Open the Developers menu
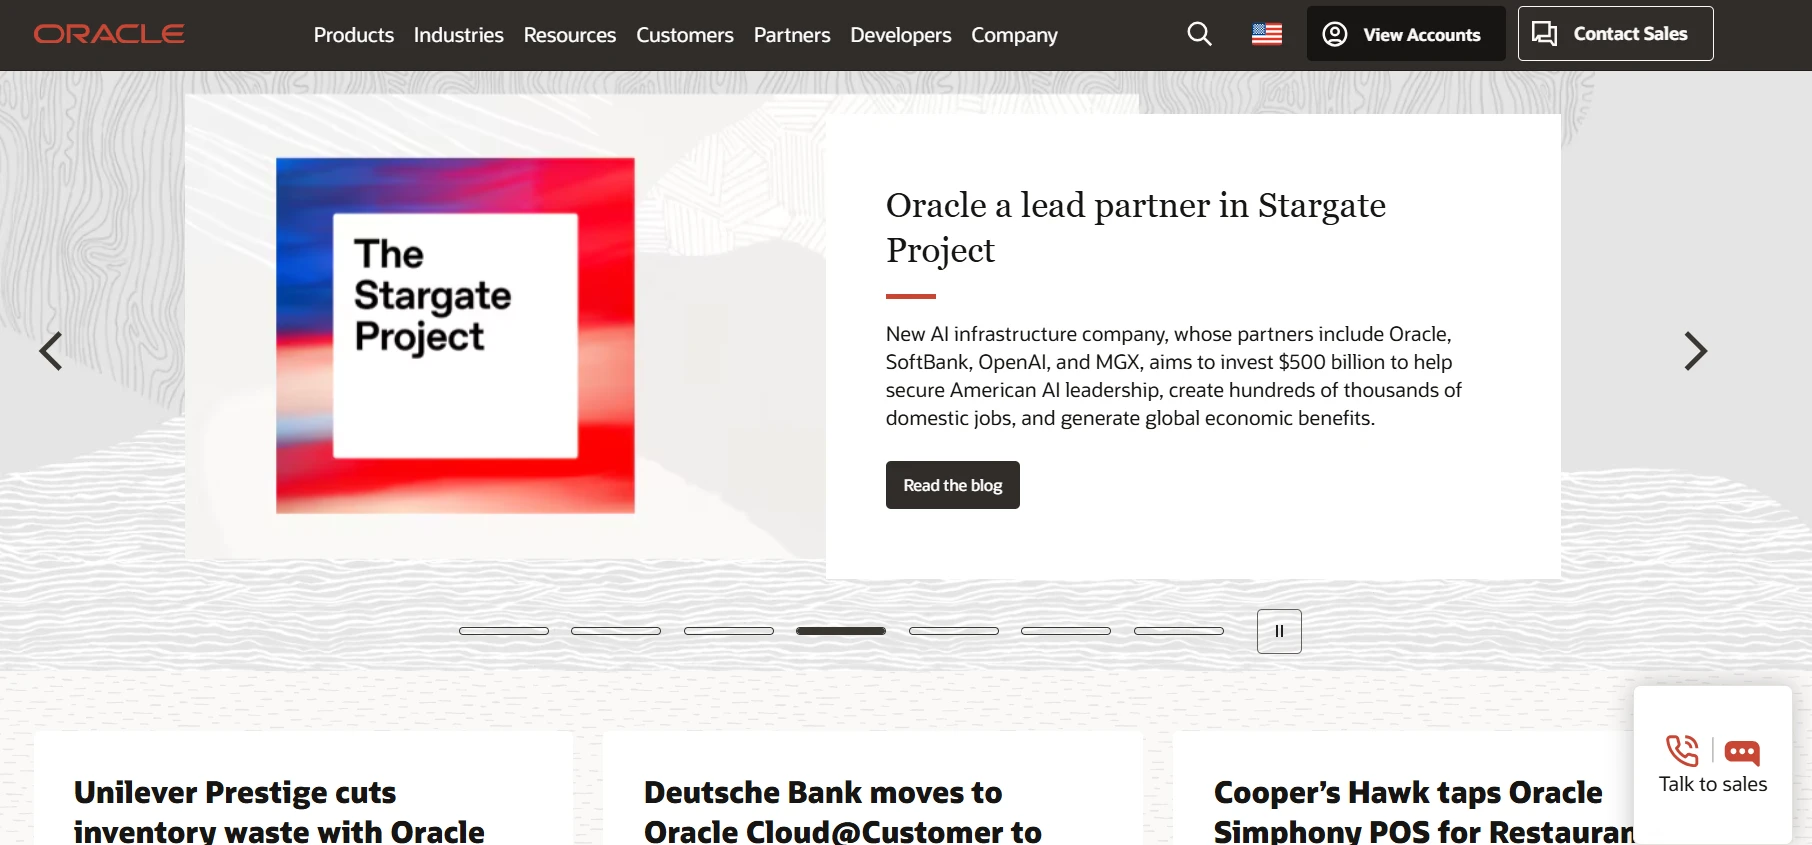Image resolution: width=1812 pixels, height=845 pixels. [901, 35]
